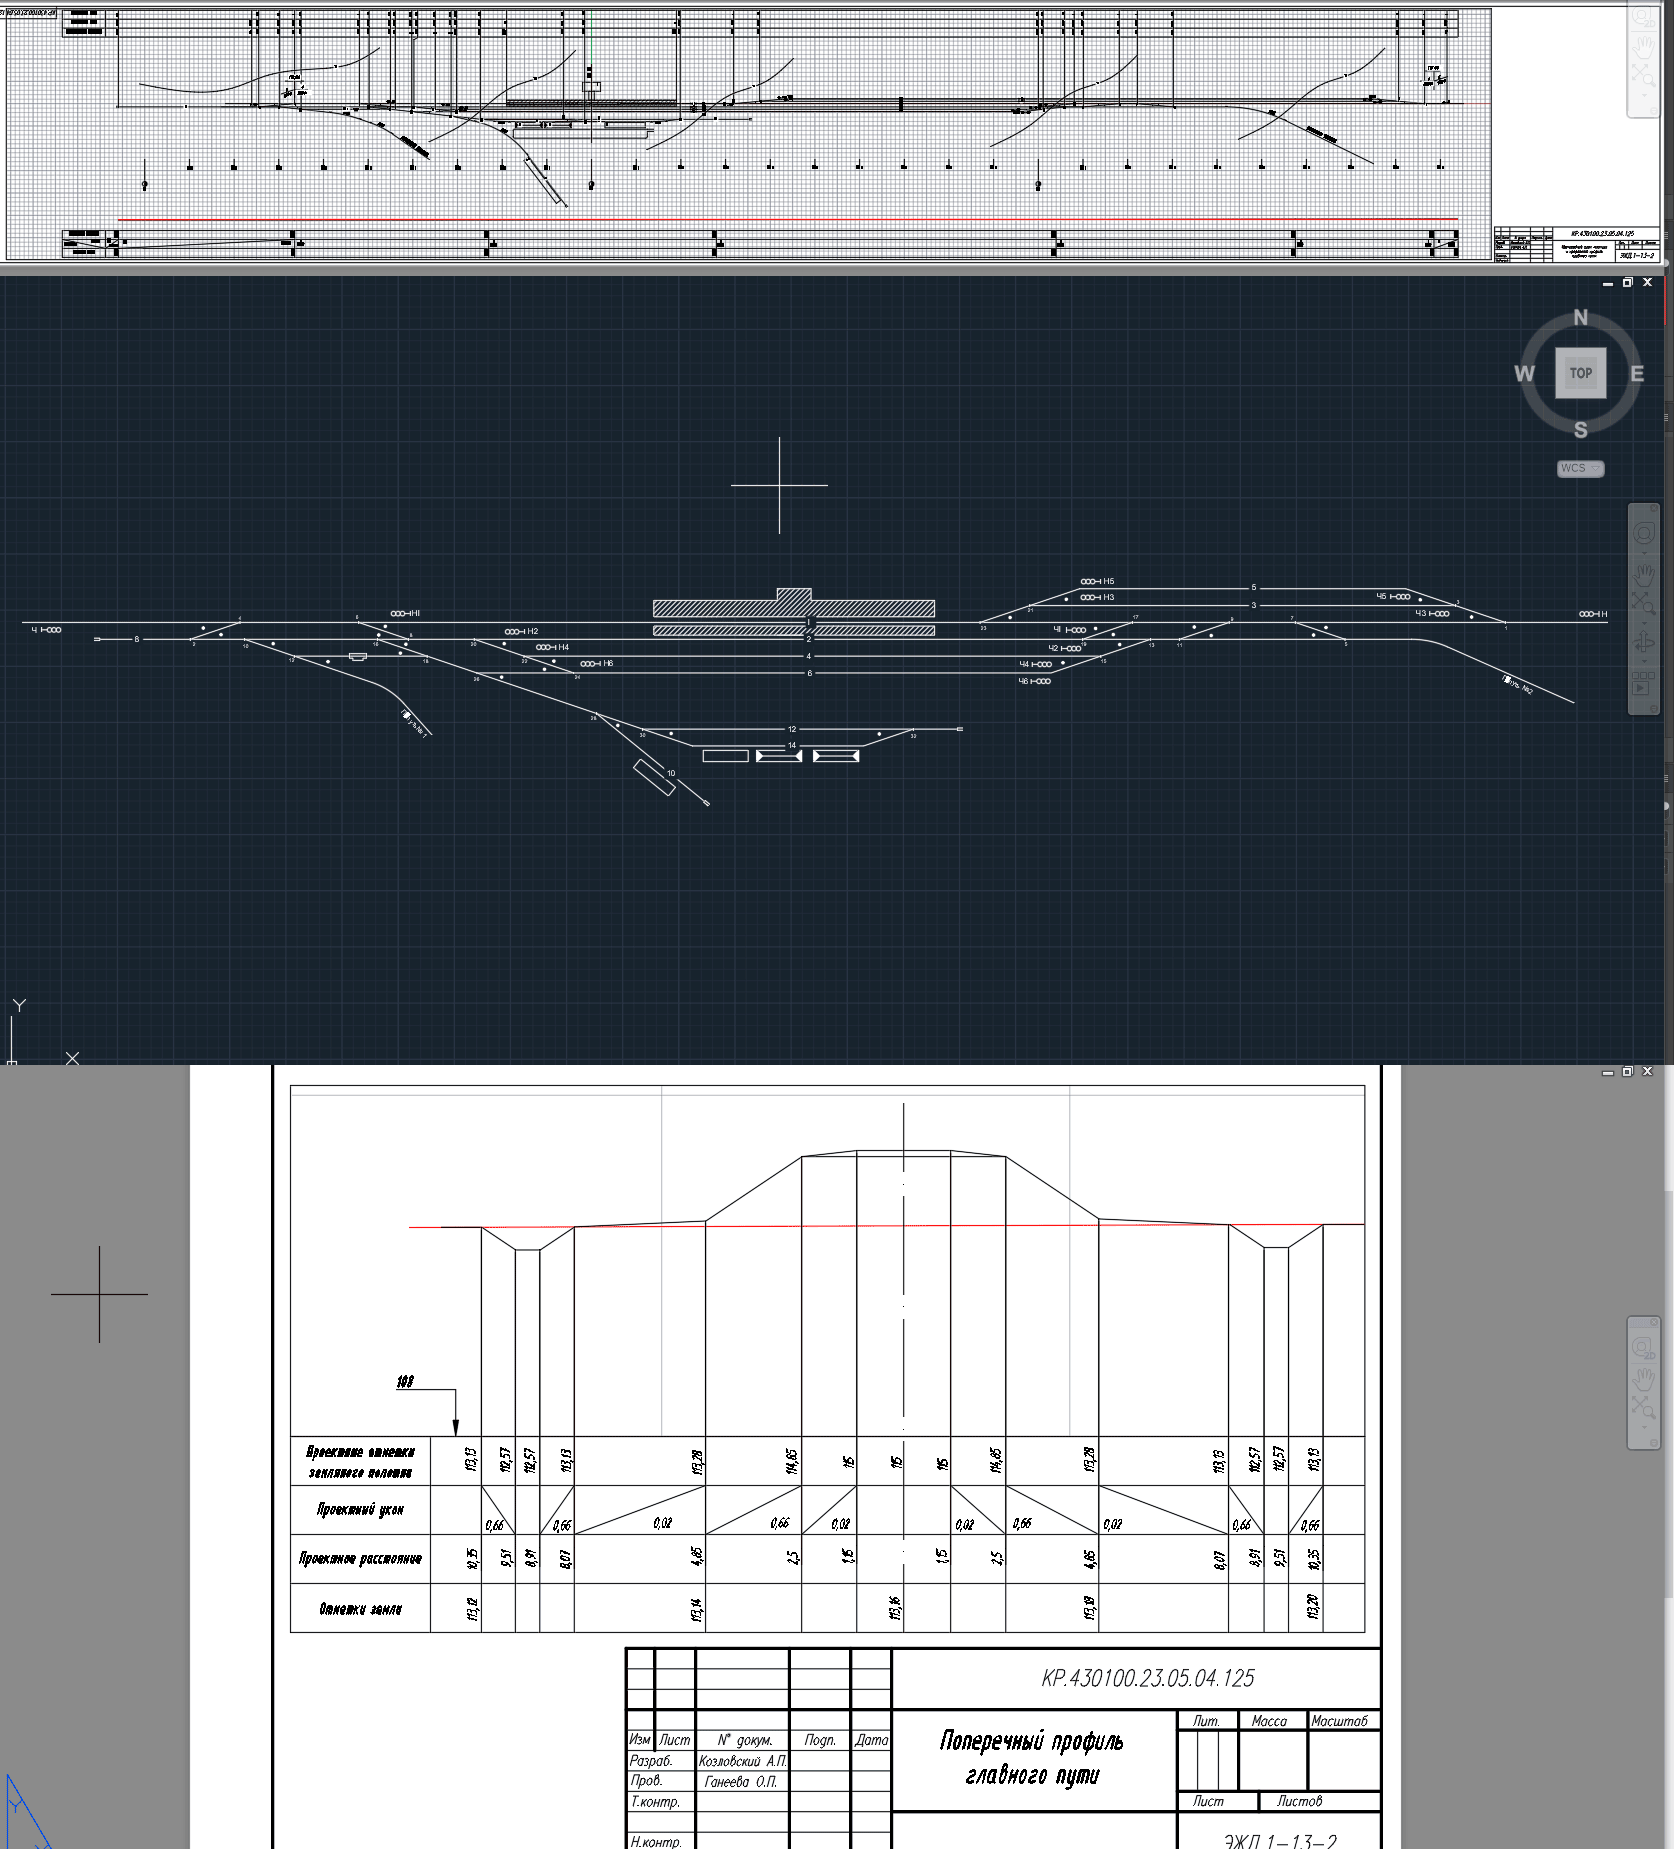
Task: Select signal label H6 in station plan
Action: [607, 663]
